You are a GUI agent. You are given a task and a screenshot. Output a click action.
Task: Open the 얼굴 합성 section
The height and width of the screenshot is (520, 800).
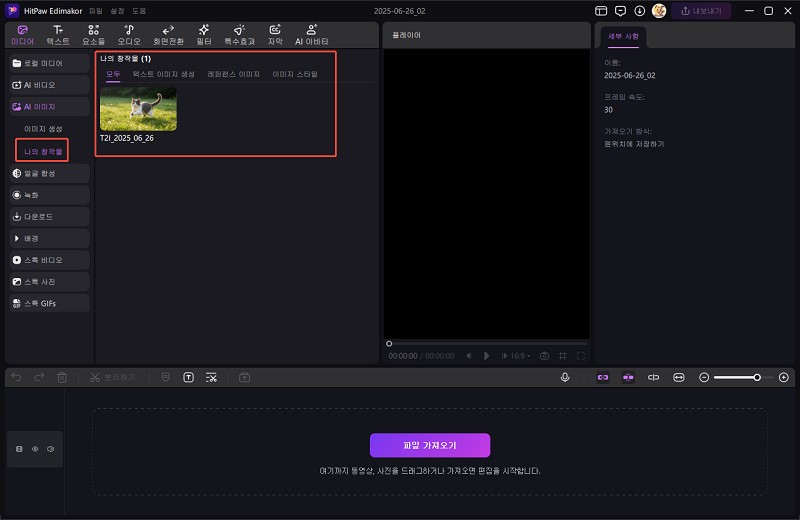coord(49,174)
